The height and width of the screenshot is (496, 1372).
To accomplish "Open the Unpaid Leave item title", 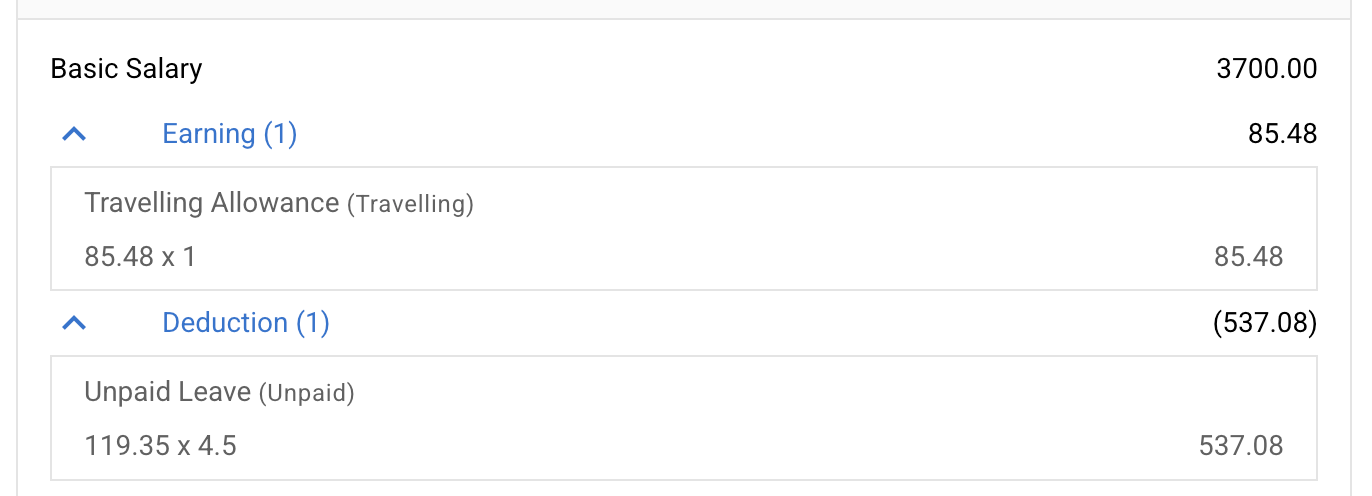I will [167, 392].
